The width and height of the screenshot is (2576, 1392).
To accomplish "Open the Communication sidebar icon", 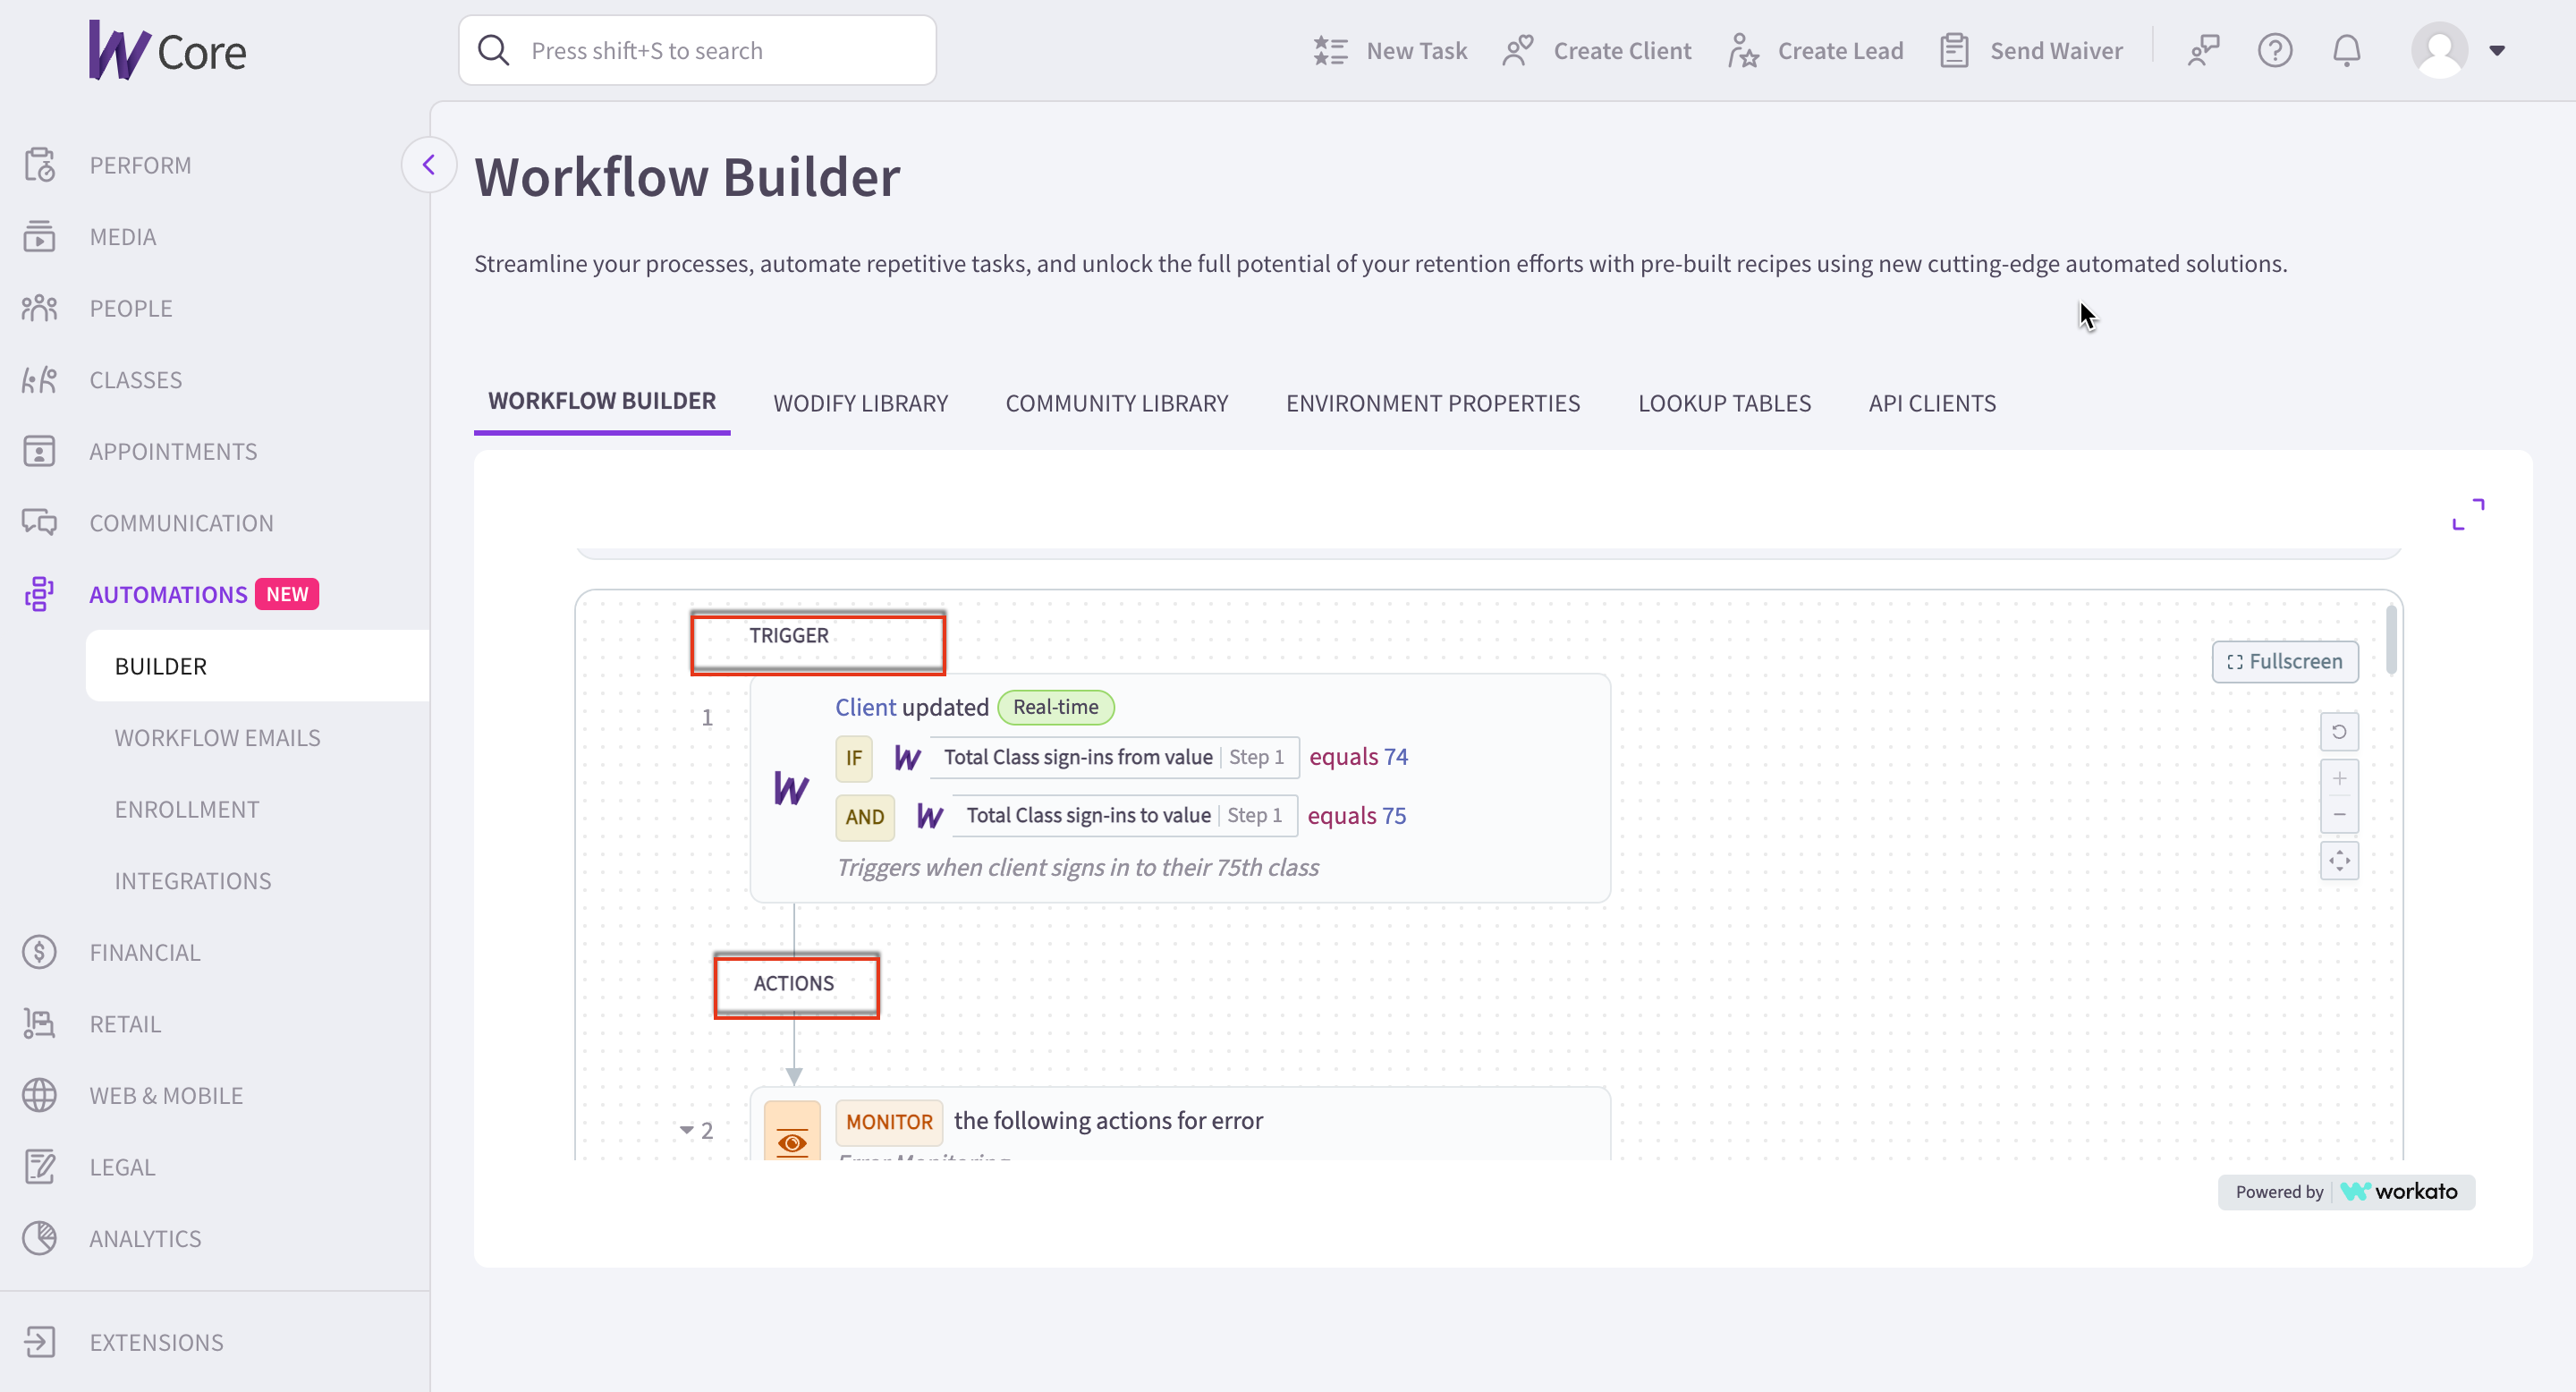I will coord(40,523).
